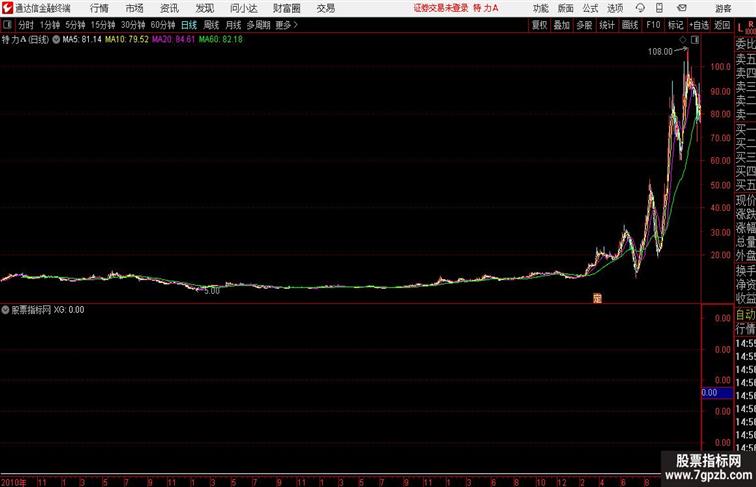Switch to 5分钟 period tab

point(75,25)
